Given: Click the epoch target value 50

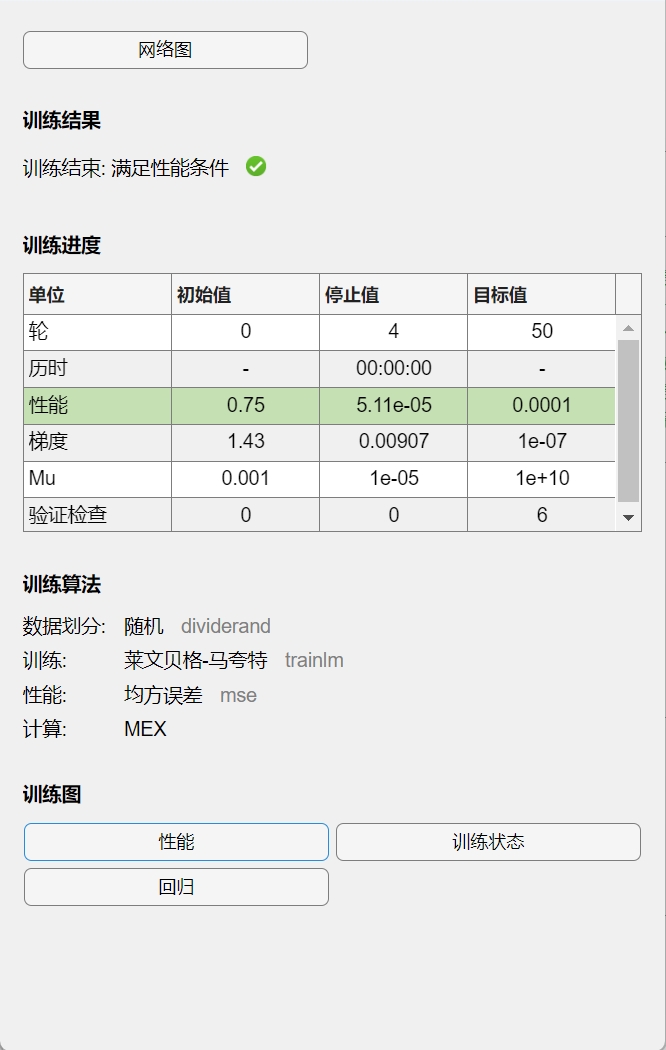Looking at the screenshot, I should pyautogui.click(x=541, y=331).
